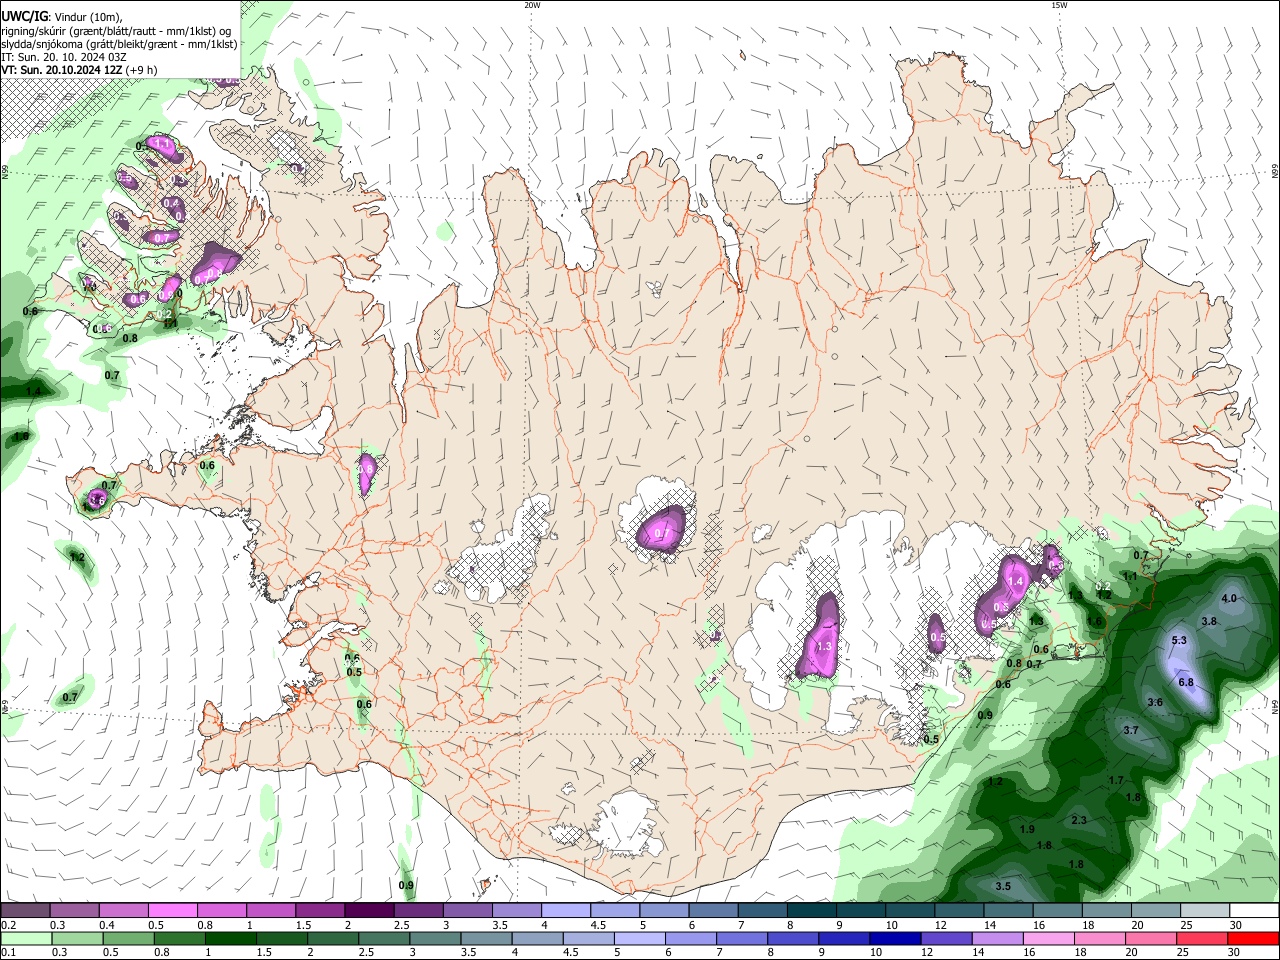Click the '0.1' label in the rain legend

click(8, 953)
